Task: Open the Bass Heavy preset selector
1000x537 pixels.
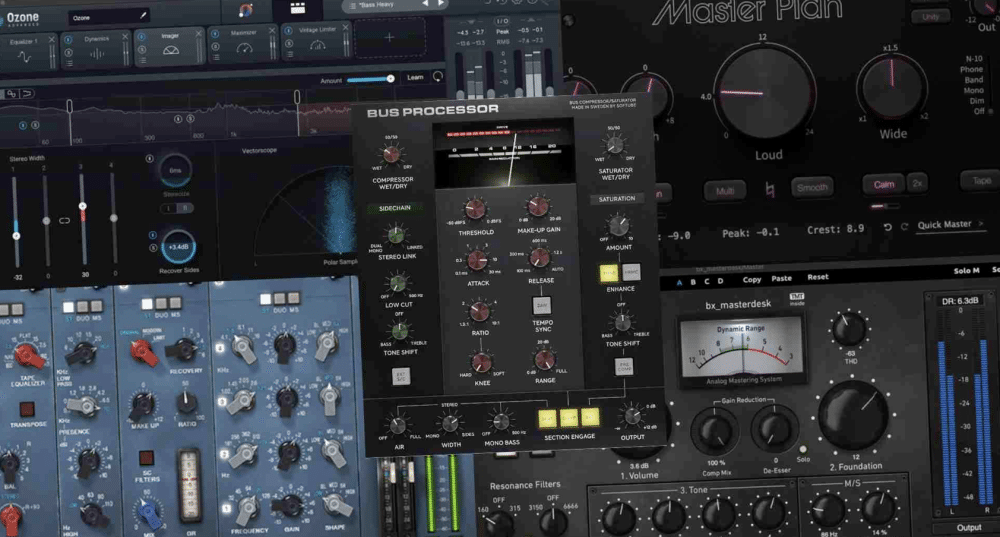Action: pyautogui.click(x=380, y=5)
